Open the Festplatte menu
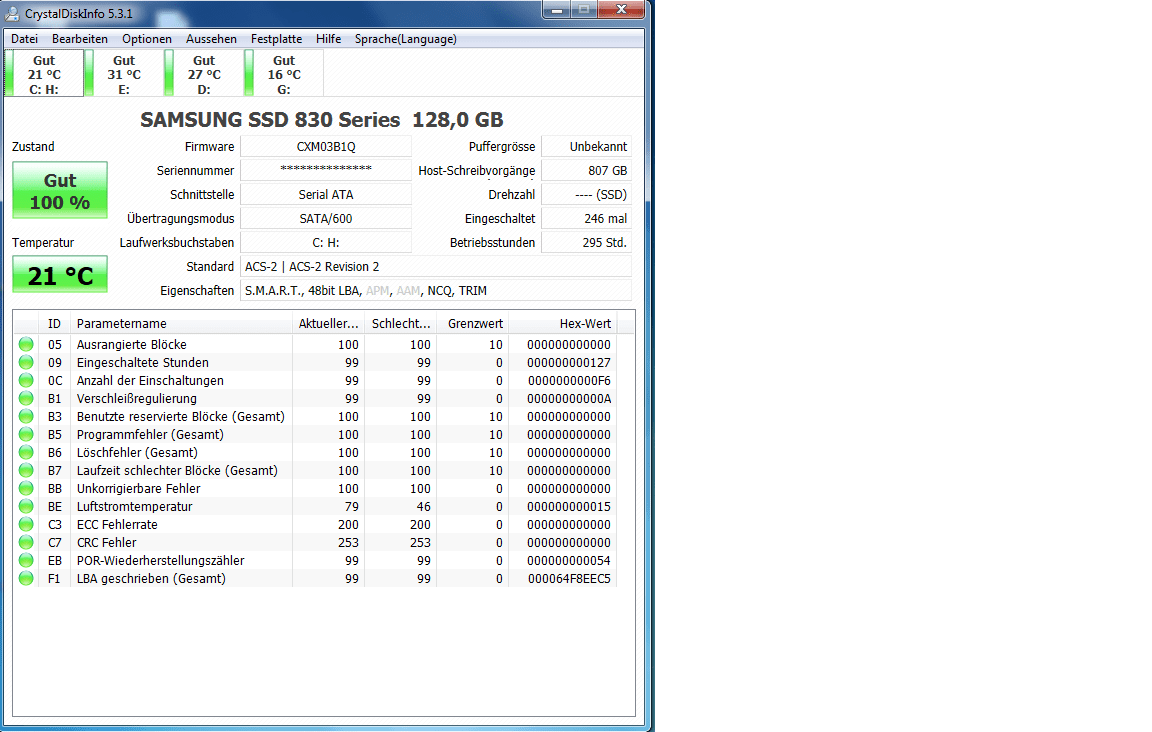1152x732 pixels. [276, 39]
